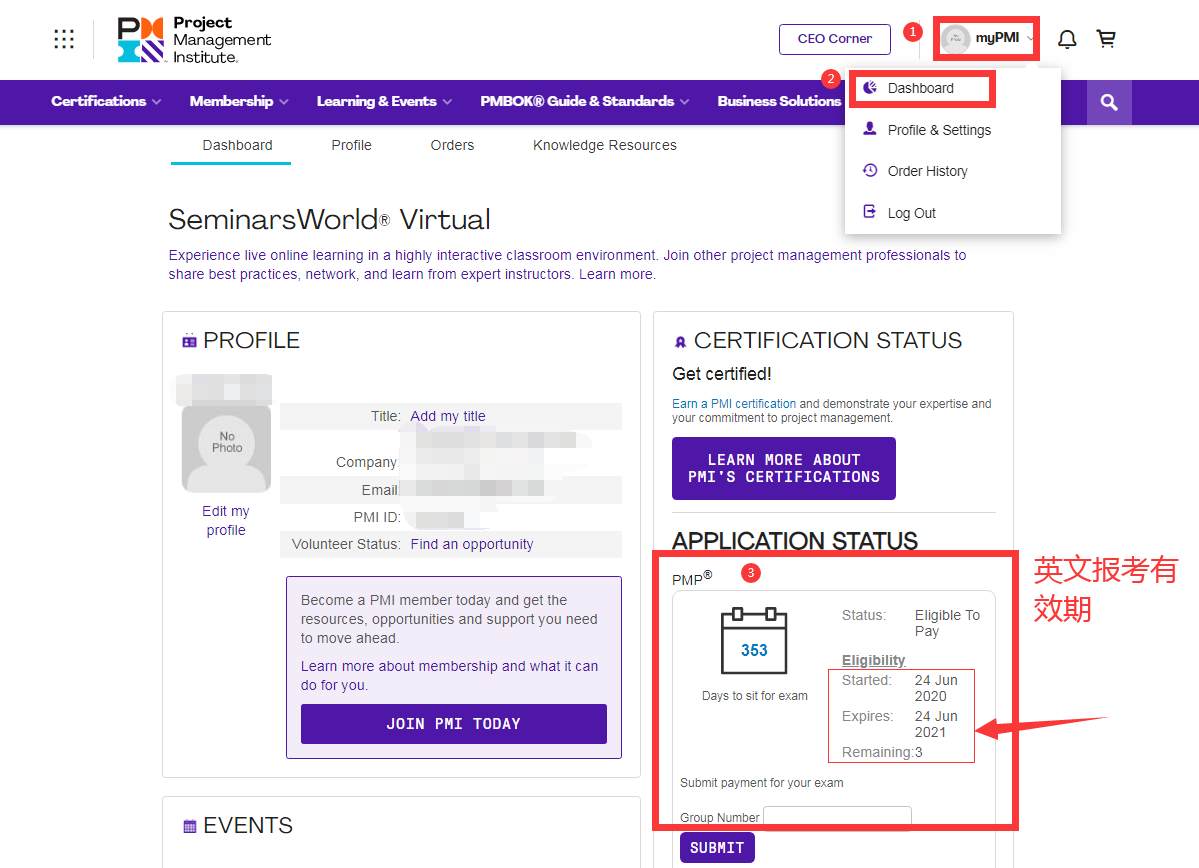This screenshot has height=868, width=1199.
Task: Open the notifications bell icon
Action: 1067,39
